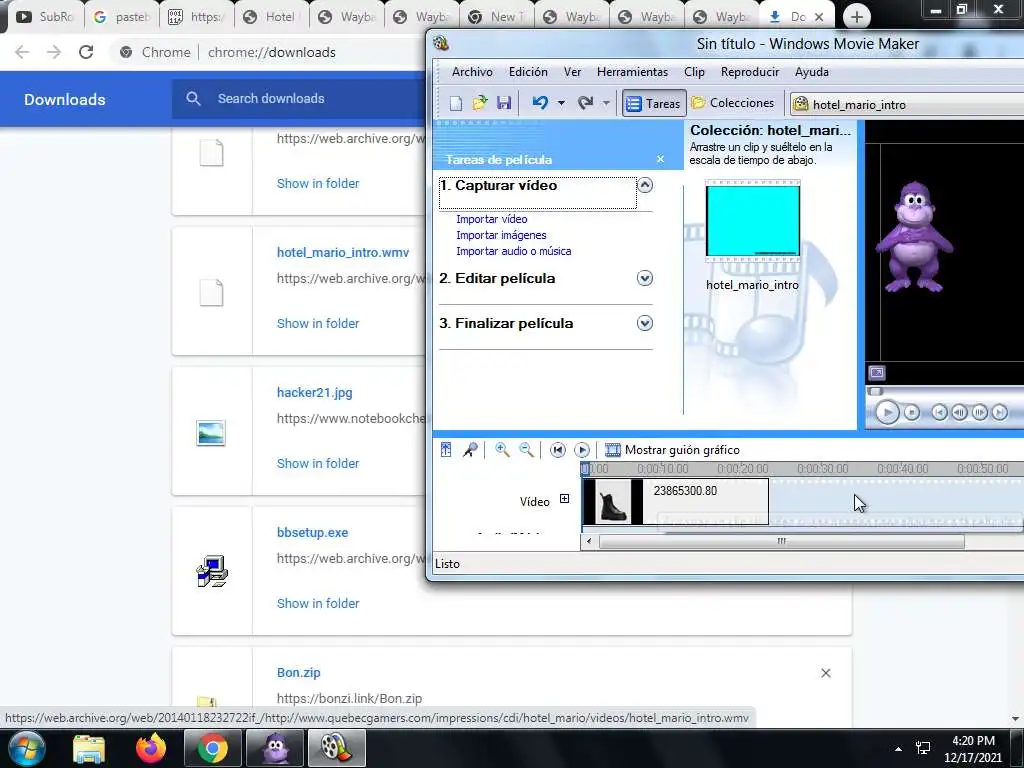The width and height of the screenshot is (1024, 768).
Task: Click the preview Forward button
Action: coord(1000,412)
